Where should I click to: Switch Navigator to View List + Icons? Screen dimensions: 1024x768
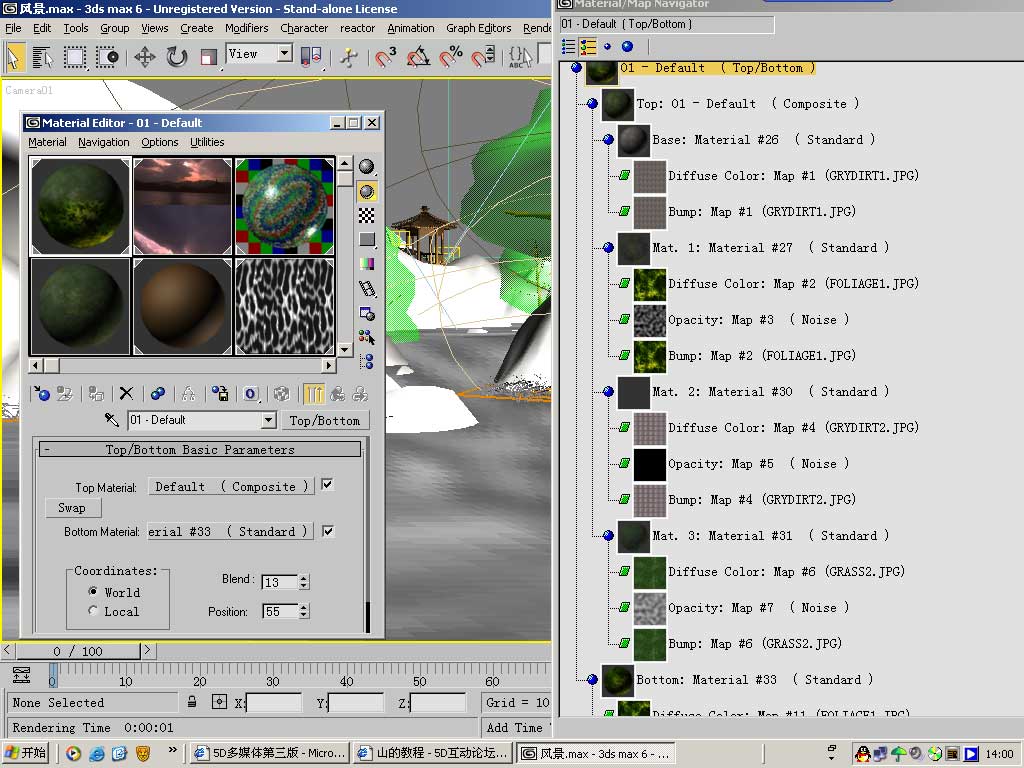click(x=588, y=46)
